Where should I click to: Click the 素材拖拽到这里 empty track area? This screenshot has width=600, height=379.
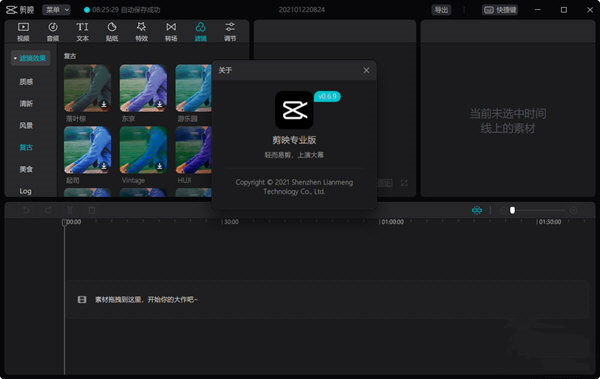click(327, 299)
